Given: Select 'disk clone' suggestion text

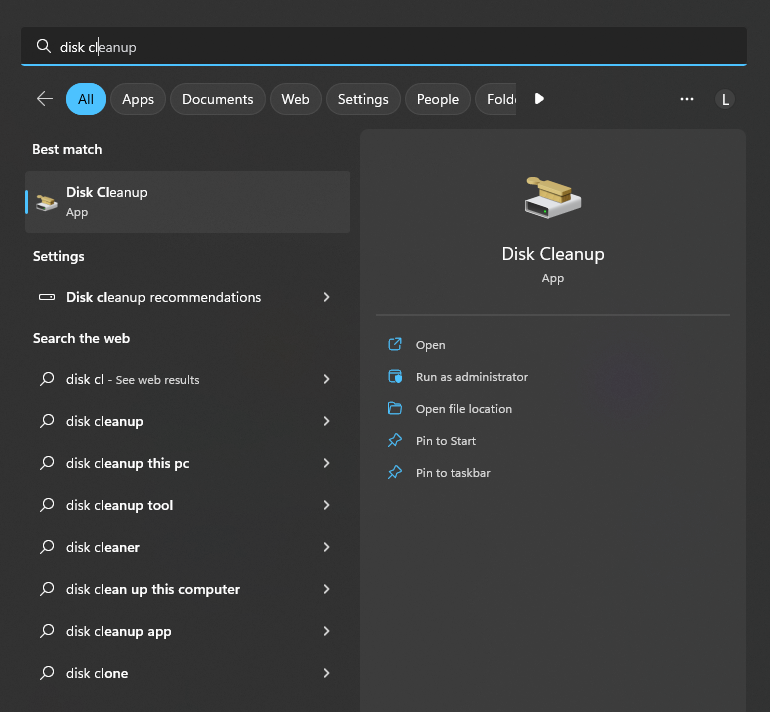Looking at the screenshot, I should 97,673.
